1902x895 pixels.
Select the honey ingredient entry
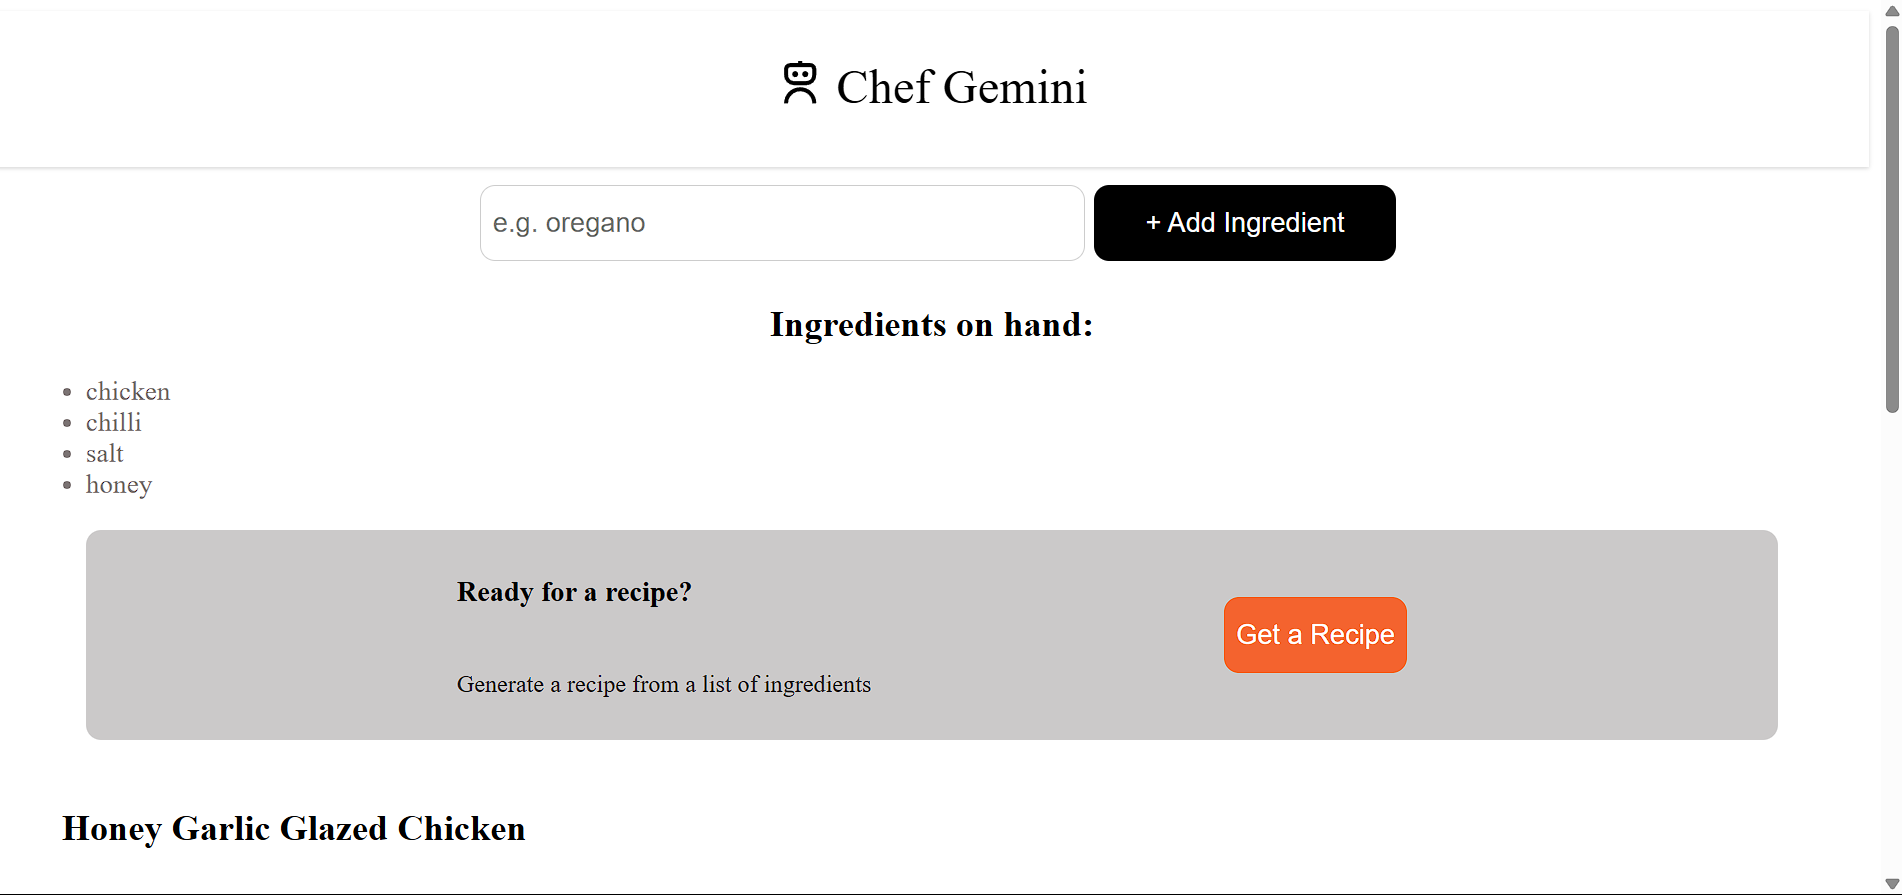(119, 484)
